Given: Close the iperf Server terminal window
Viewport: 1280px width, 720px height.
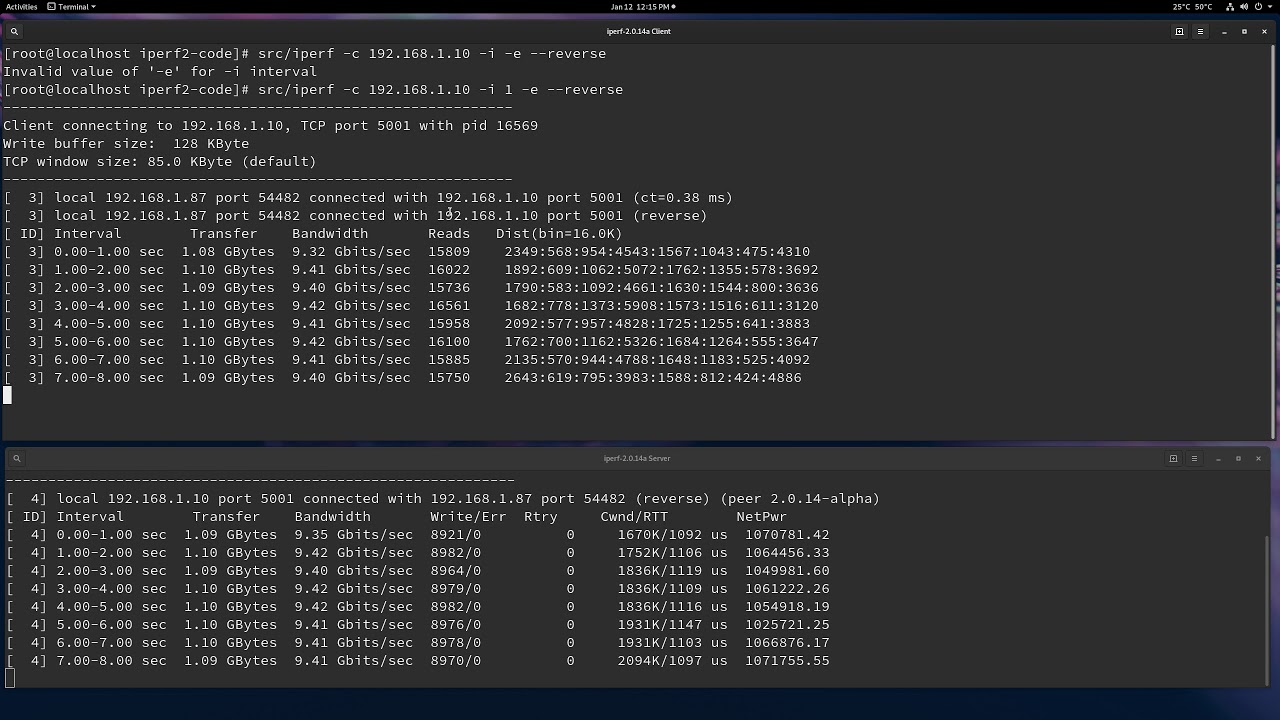Looking at the screenshot, I should pos(1258,458).
